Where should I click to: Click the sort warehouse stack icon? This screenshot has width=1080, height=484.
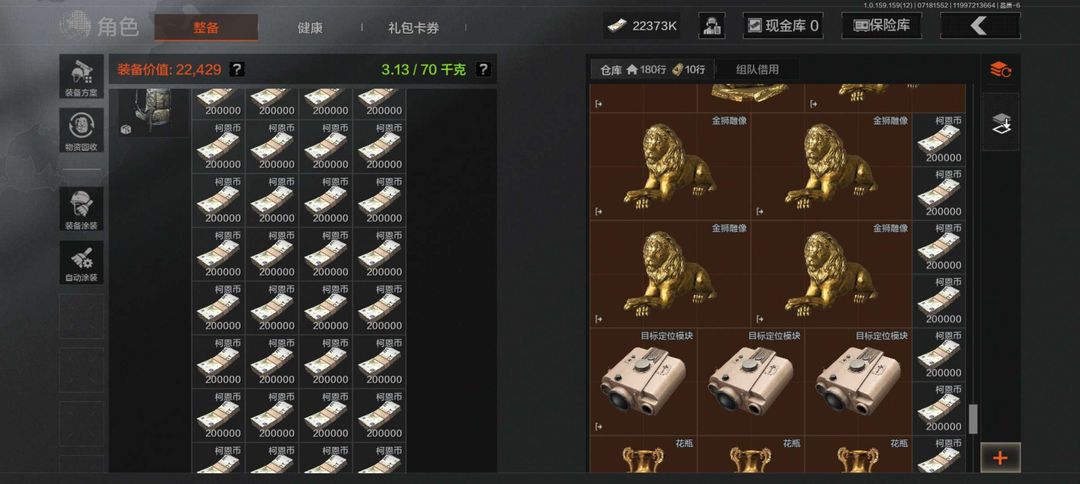(1000, 70)
